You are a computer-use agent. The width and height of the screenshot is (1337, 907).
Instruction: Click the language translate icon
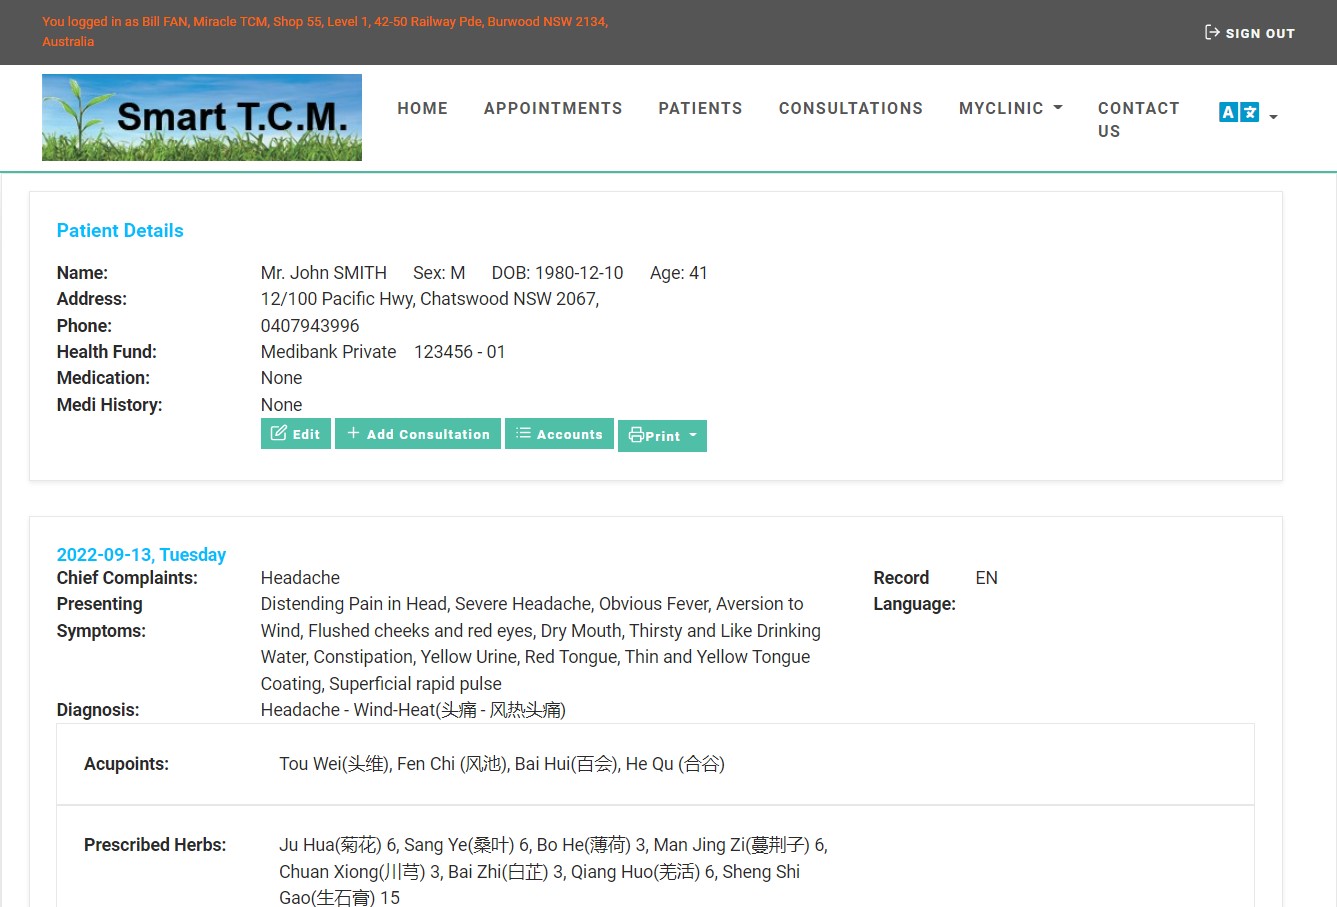point(1239,112)
